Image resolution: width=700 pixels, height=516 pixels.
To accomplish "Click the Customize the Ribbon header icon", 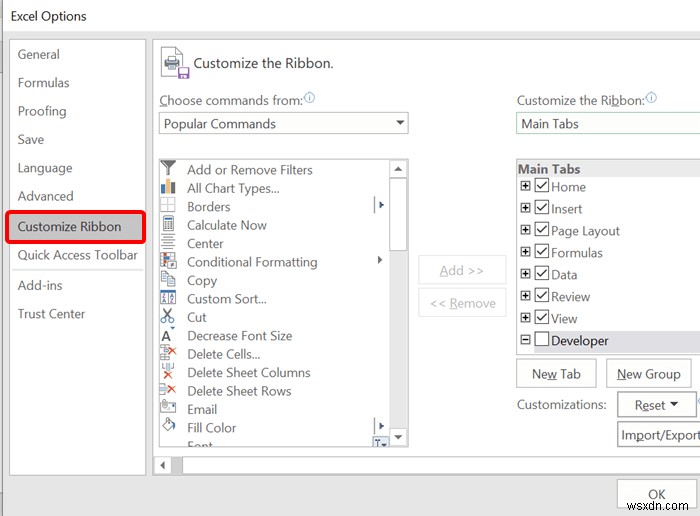I will (175, 63).
